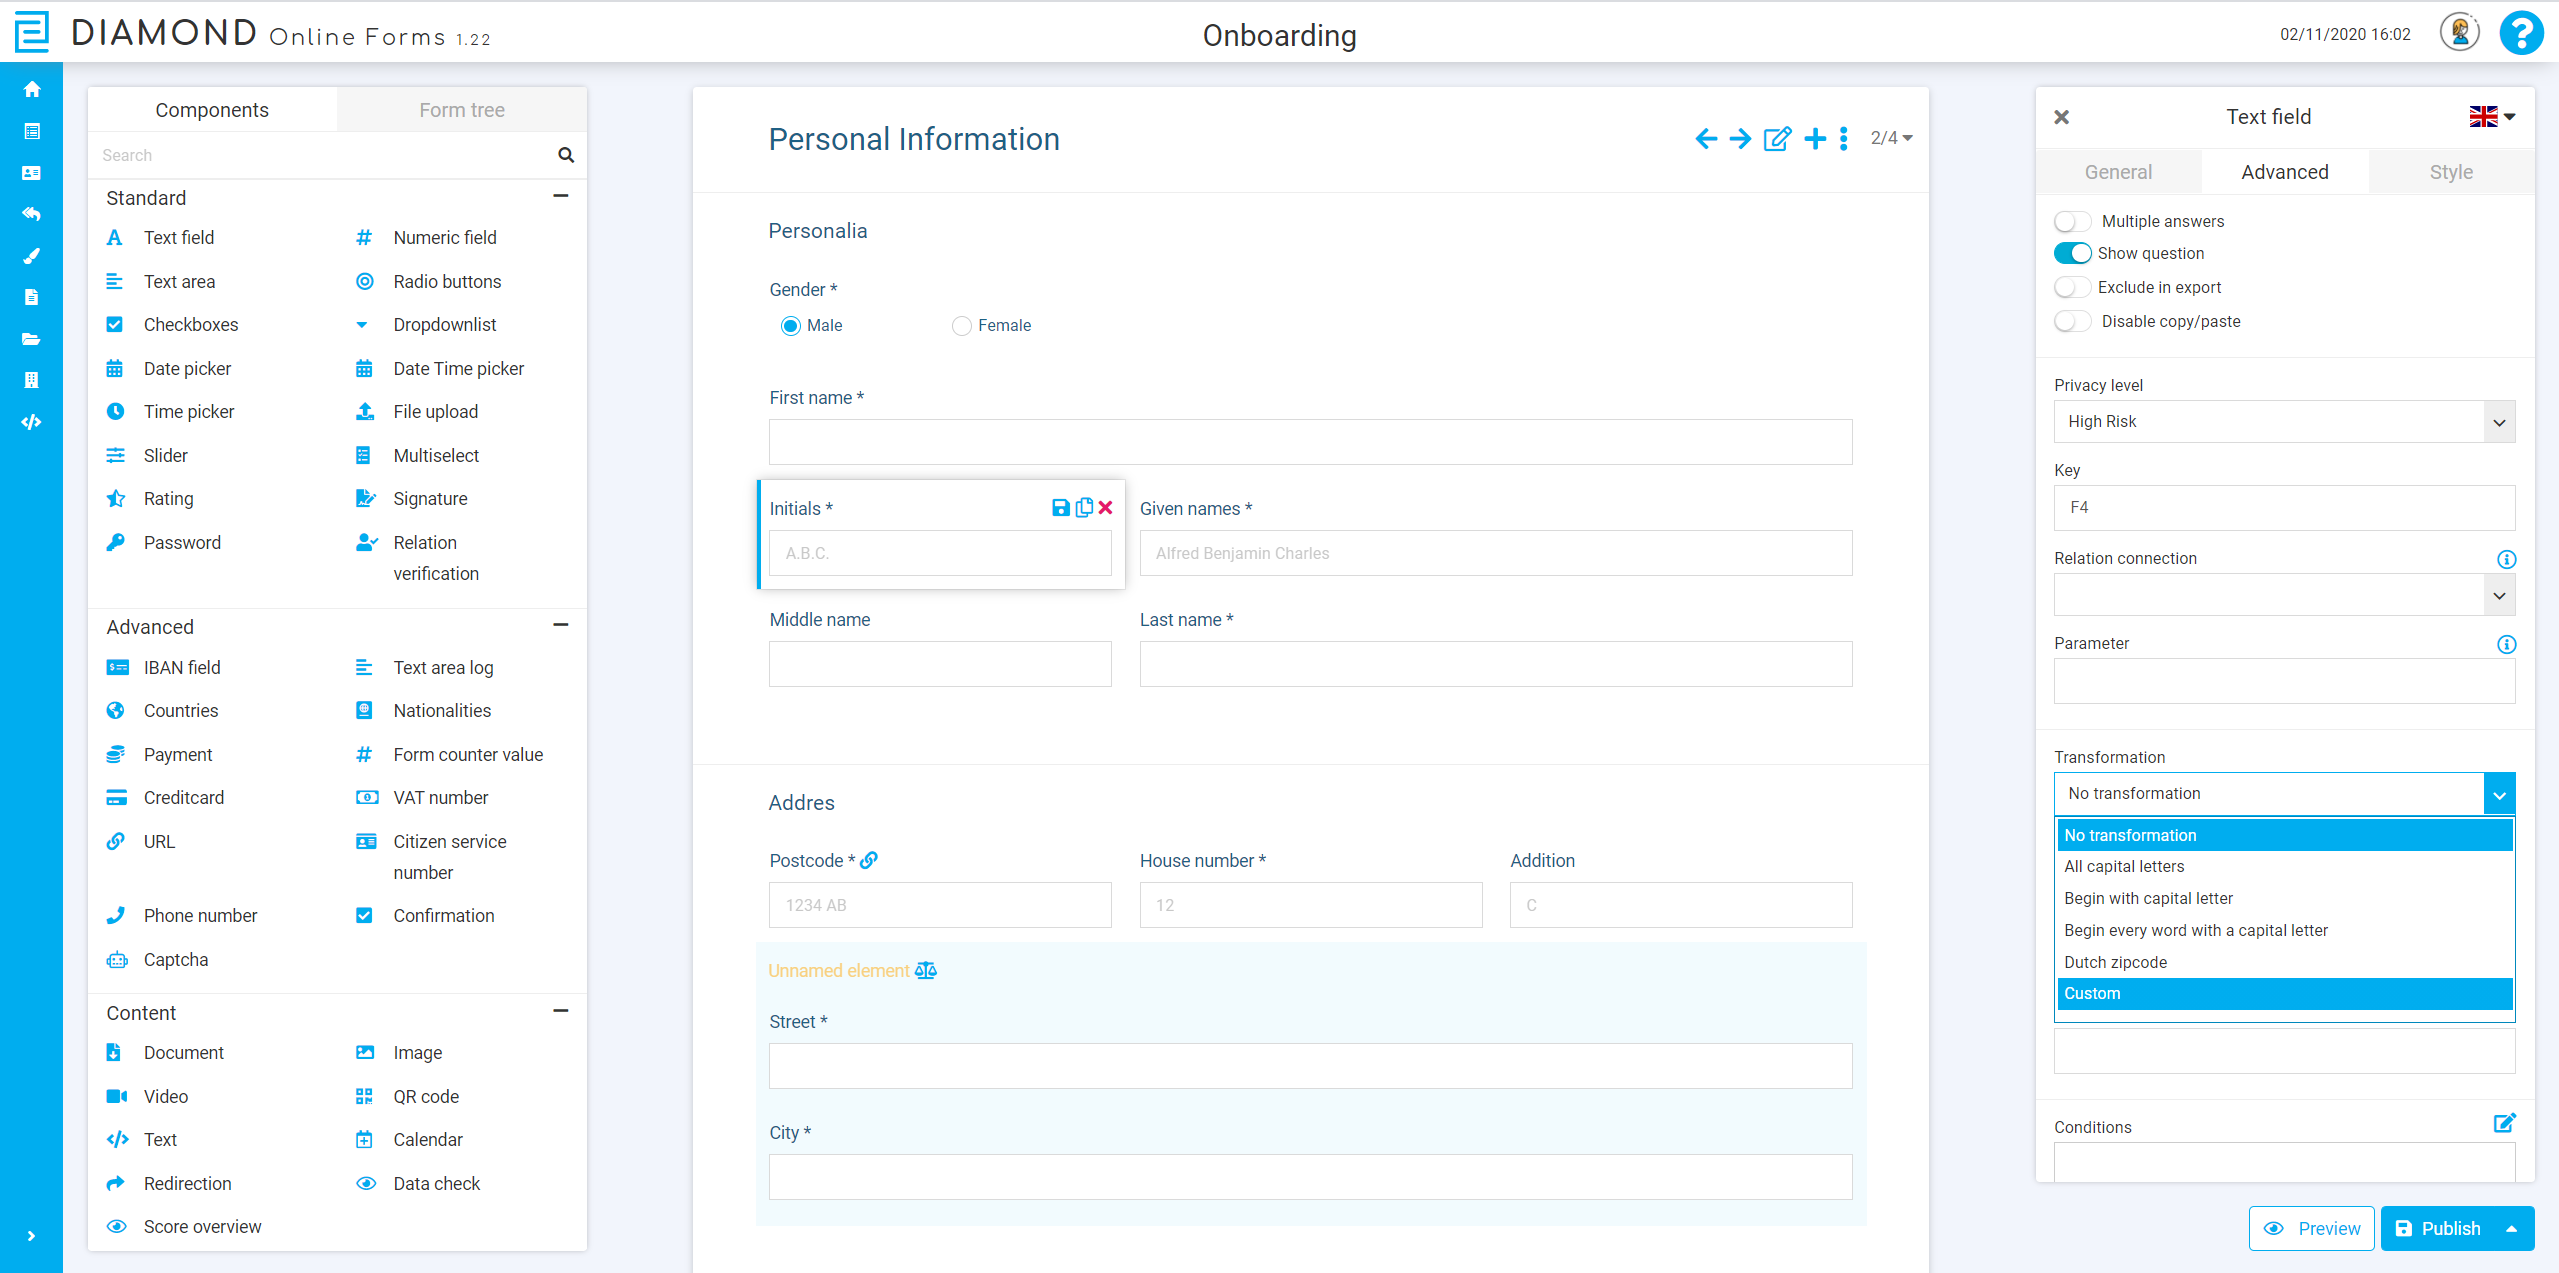
Task: Click the Conditions edit icon
Action: (2504, 1123)
